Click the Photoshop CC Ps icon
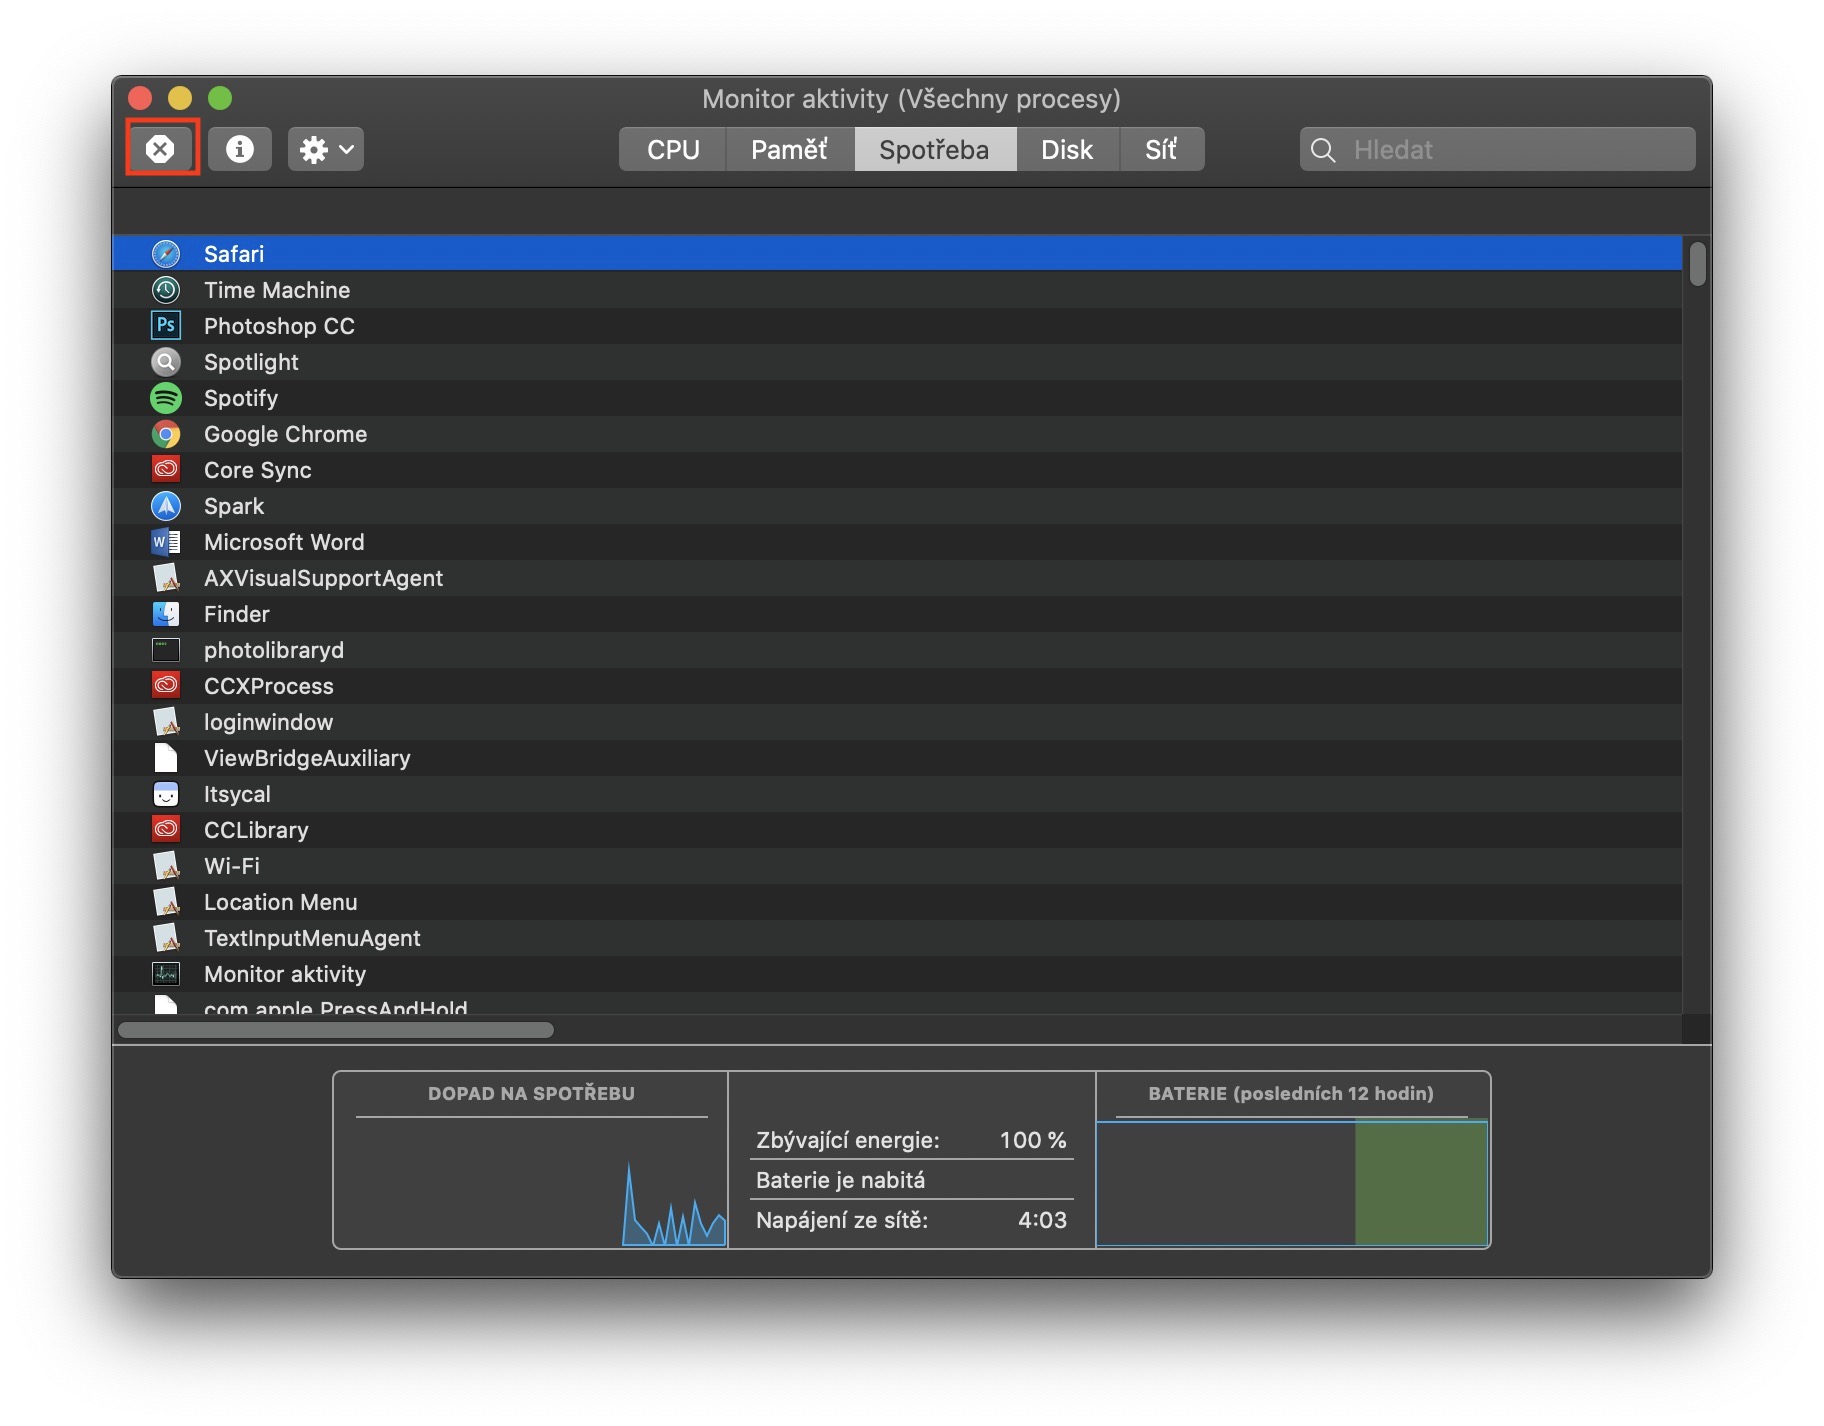The image size is (1824, 1426). pyautogui.click(x=166, y=326)
